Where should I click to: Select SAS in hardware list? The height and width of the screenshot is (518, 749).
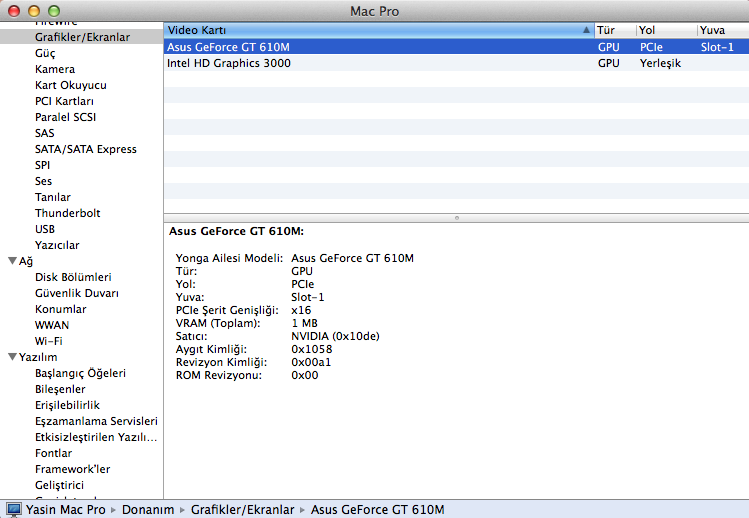(x=44, y=133)
